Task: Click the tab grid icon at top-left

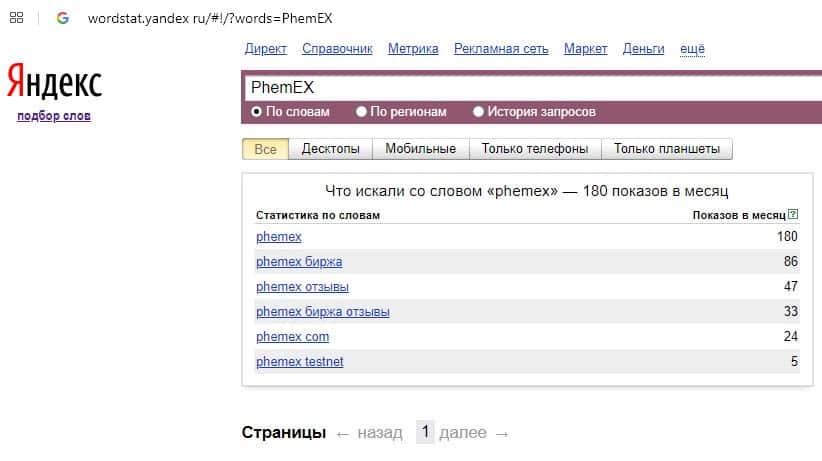Action: [x=17, y=17]
